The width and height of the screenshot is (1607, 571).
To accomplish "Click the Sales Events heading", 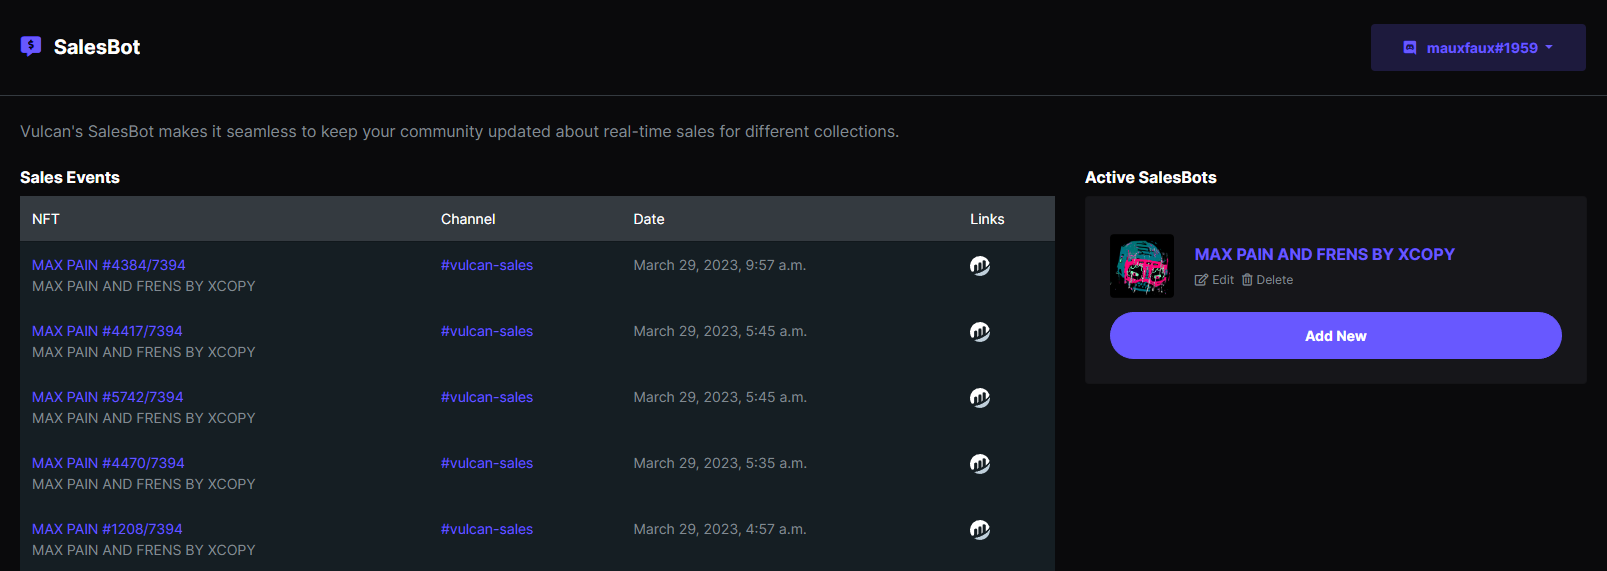I will (x=70, y=177).
